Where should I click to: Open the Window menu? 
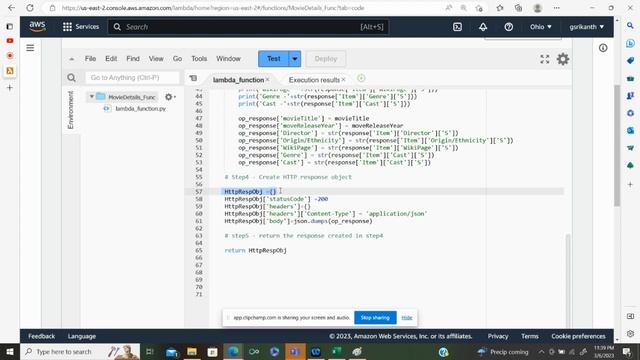228,59
